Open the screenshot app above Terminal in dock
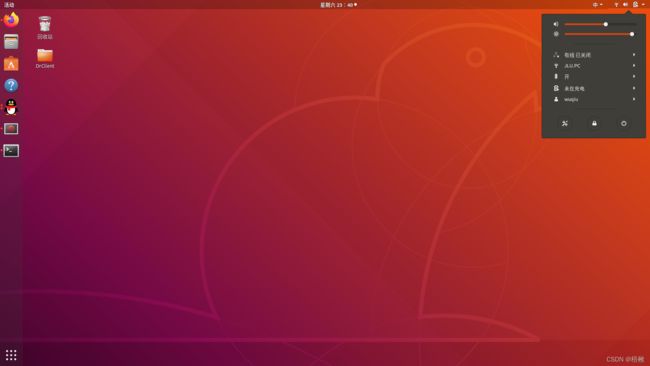 click(11, 129)
